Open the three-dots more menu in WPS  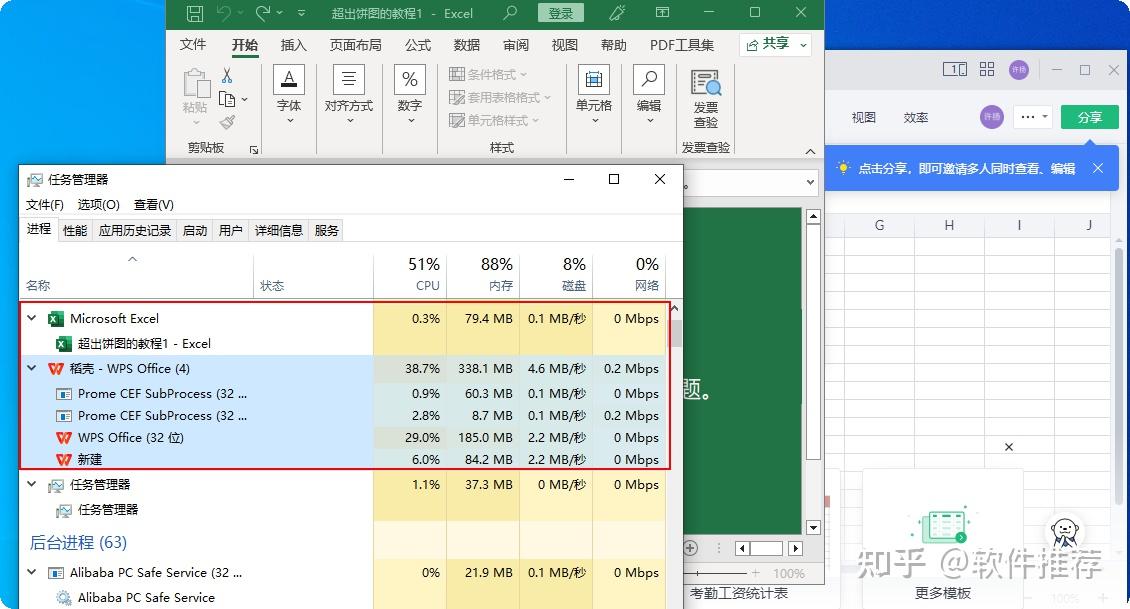coord(1033,117)
